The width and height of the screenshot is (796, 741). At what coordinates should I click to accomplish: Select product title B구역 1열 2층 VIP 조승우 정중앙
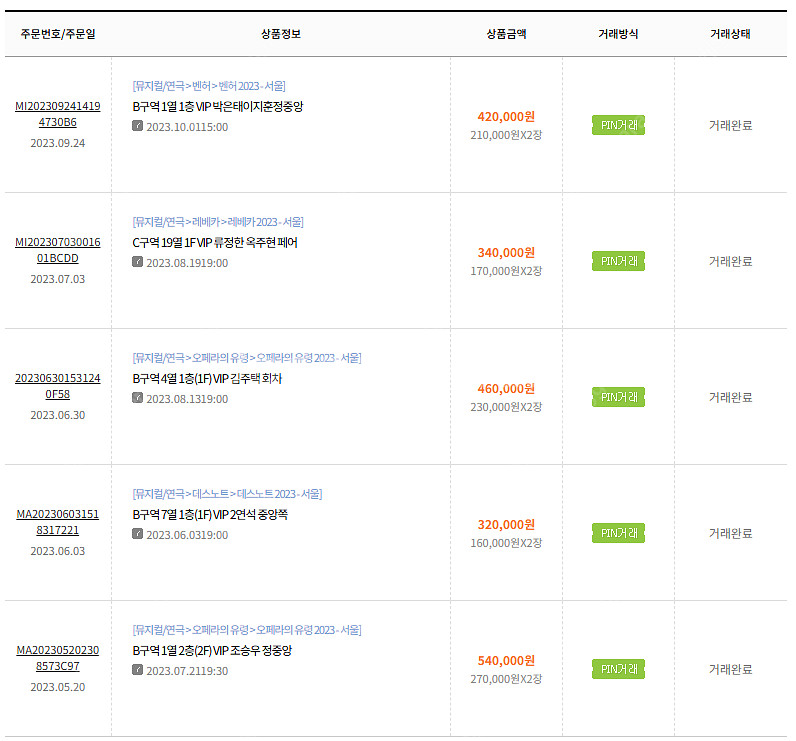[x=212, y=651]
